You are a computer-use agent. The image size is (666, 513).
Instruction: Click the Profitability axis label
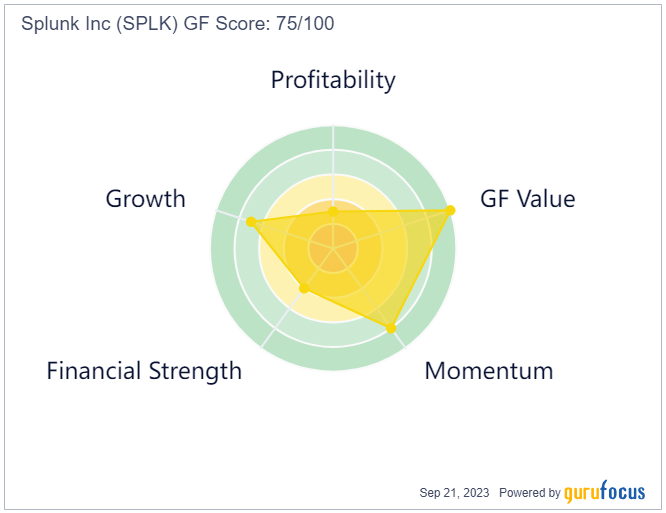tap(333, 80)
